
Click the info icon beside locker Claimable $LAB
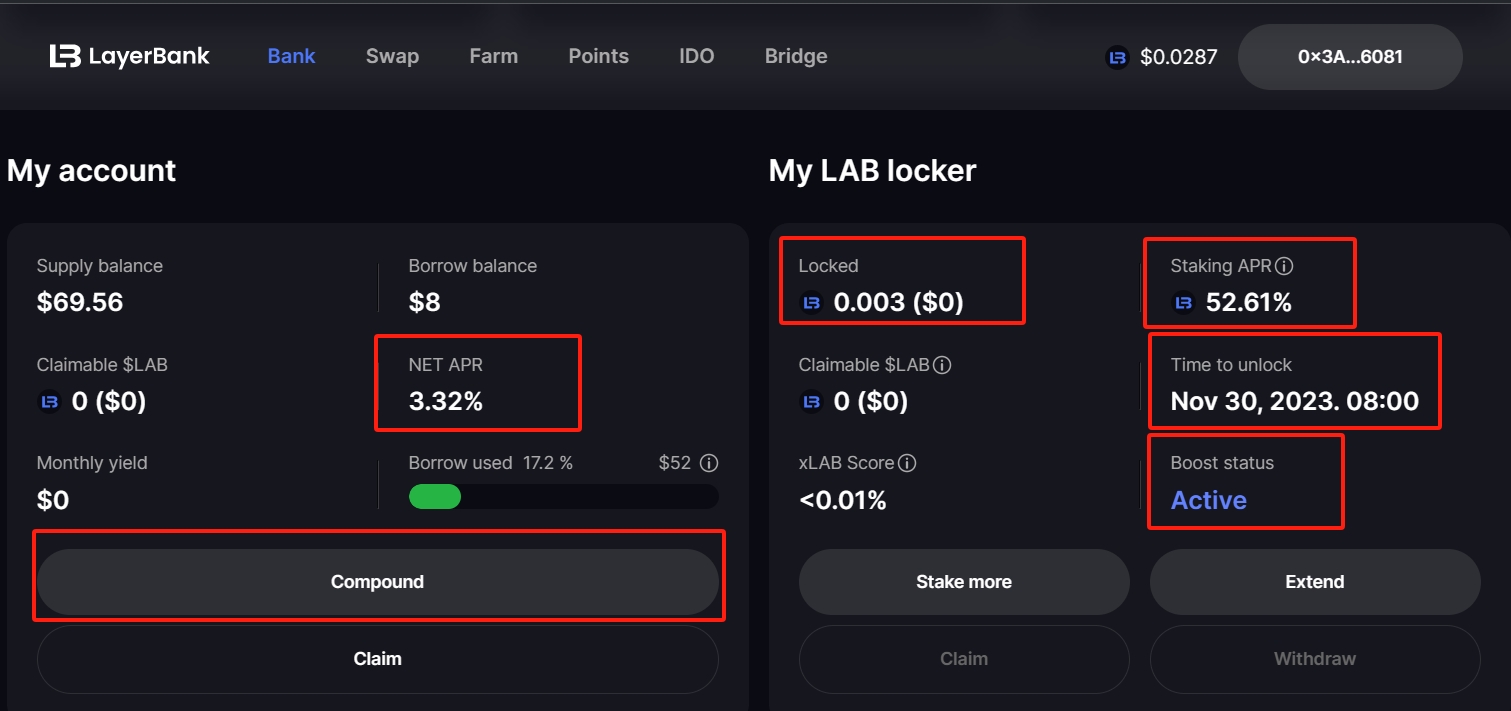tap(942, 365)
